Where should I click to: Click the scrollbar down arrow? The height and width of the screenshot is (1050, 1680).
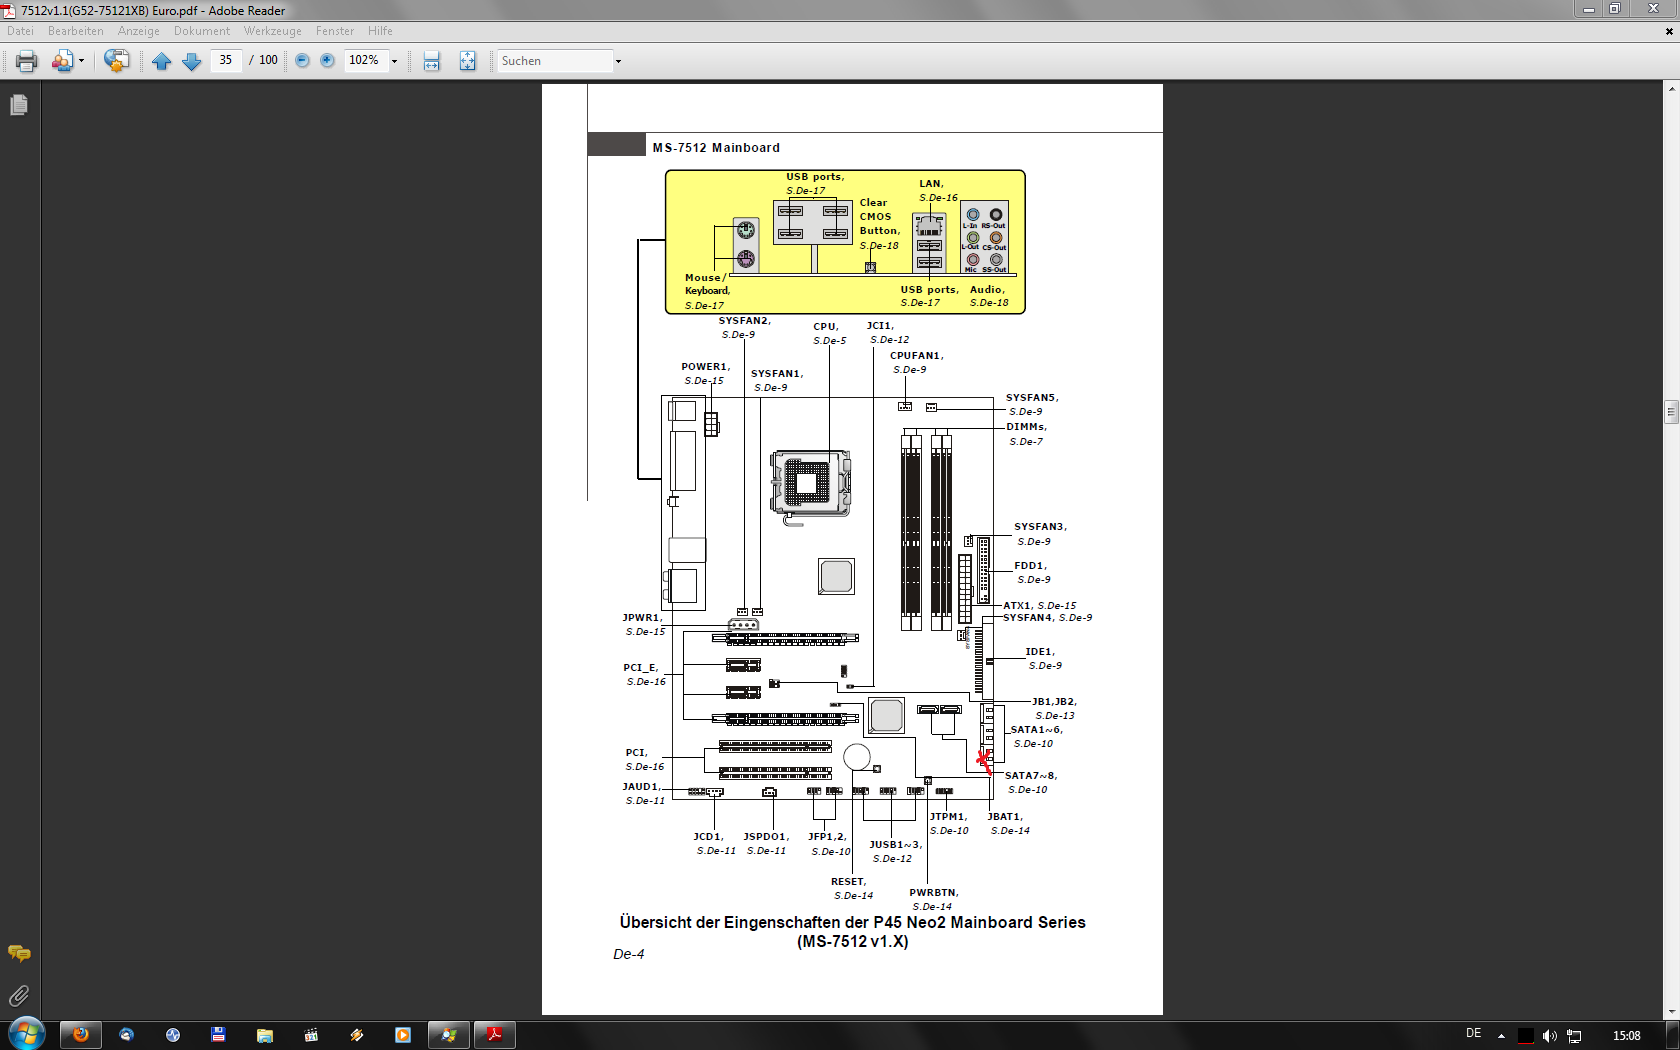click(1671, 1011)
